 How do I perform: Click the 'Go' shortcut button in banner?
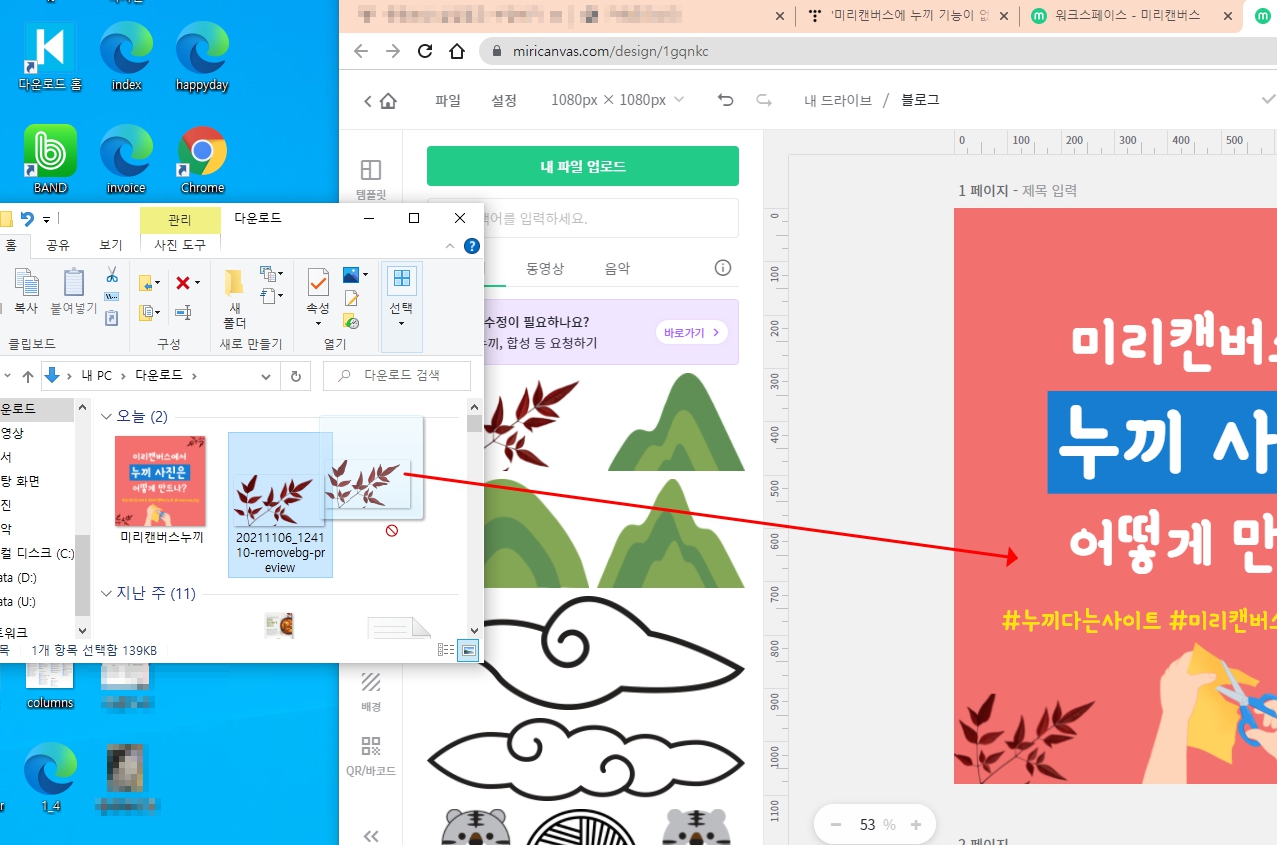pyautogui.click(x=692, y=332)
